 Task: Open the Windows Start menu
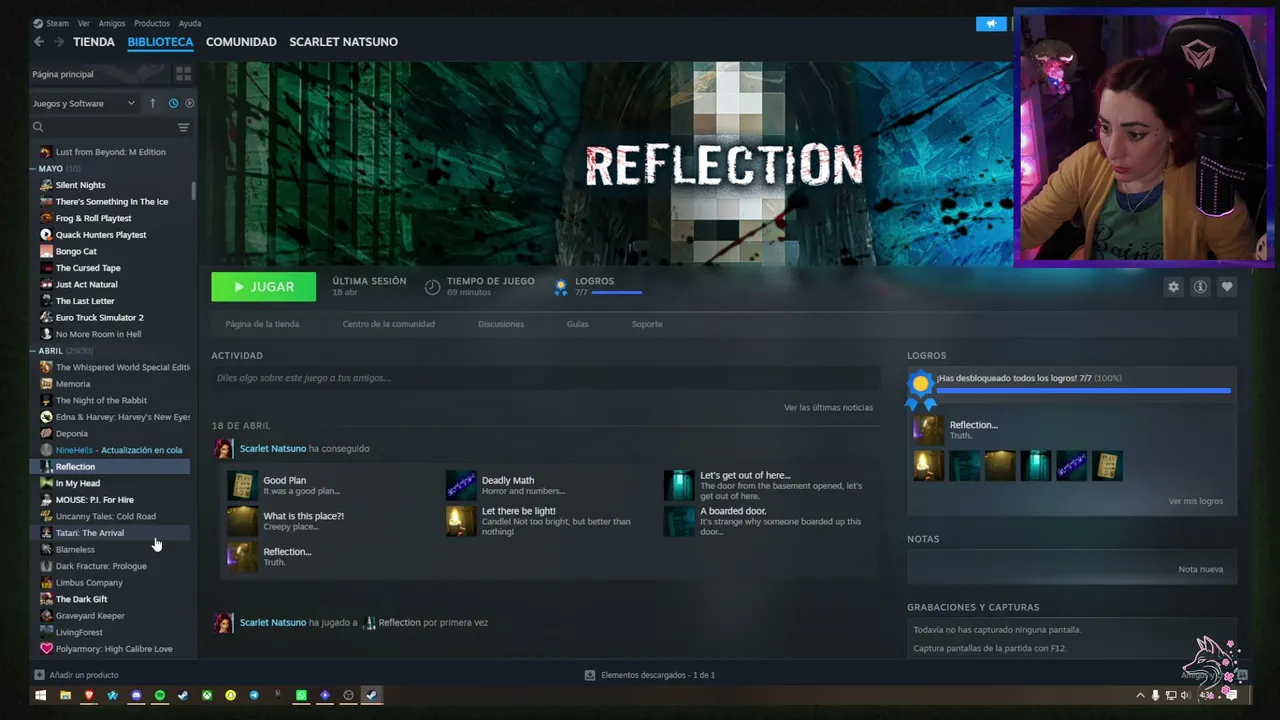[x=41, y=695]
